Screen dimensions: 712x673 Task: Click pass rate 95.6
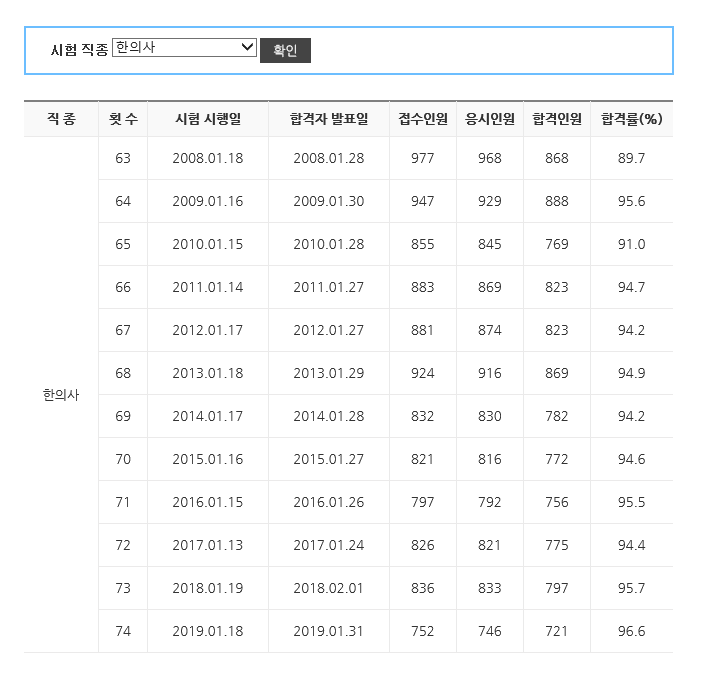click(632, 201)
